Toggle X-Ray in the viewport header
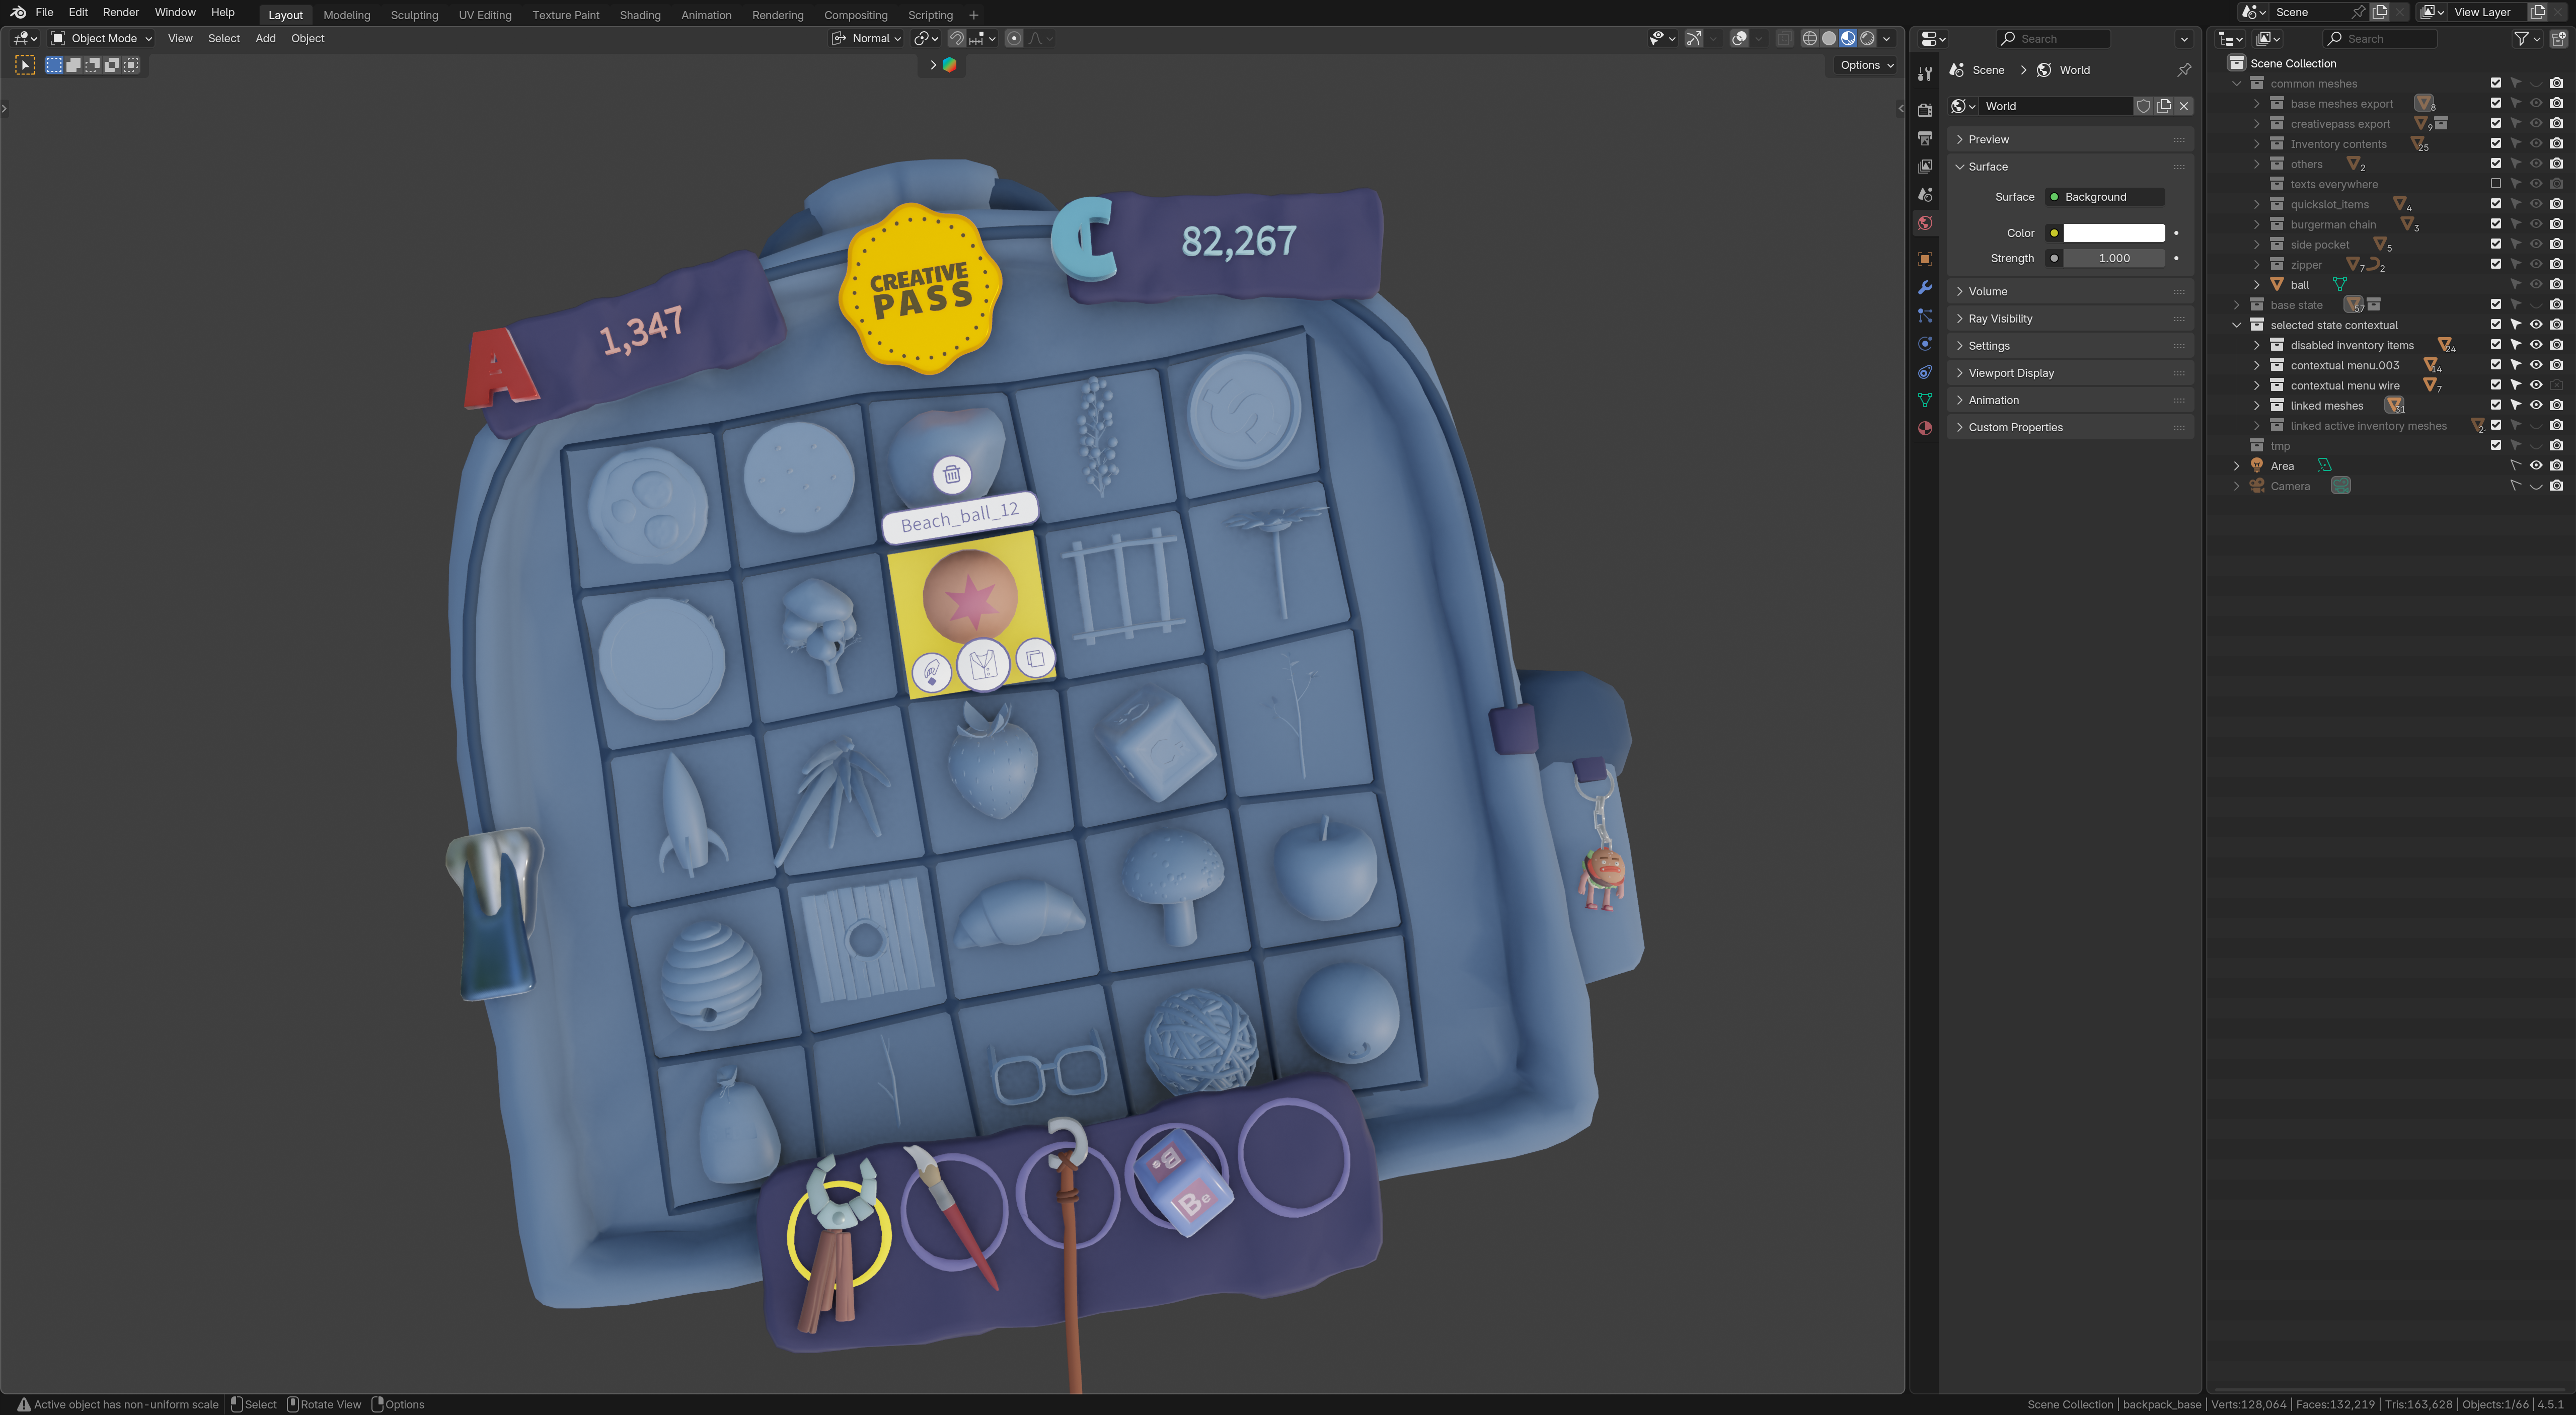This screenshot has height=1415, width=2576. coord(1784,38)
